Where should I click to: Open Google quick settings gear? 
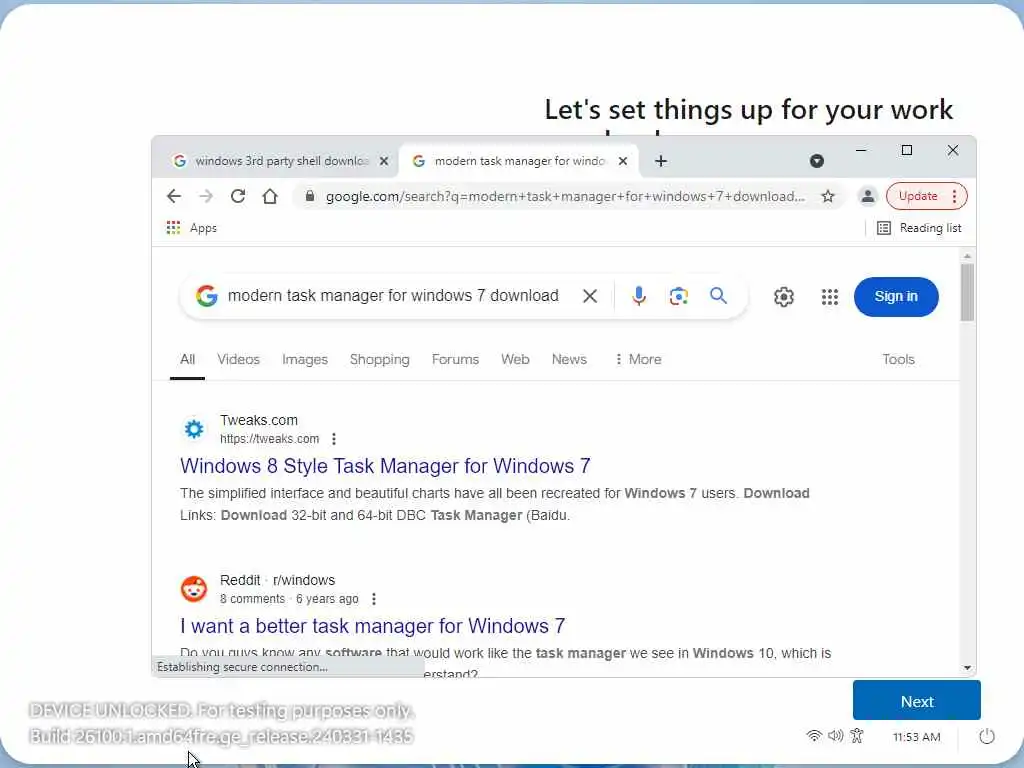pyautogui.click(x=784, y=297)
